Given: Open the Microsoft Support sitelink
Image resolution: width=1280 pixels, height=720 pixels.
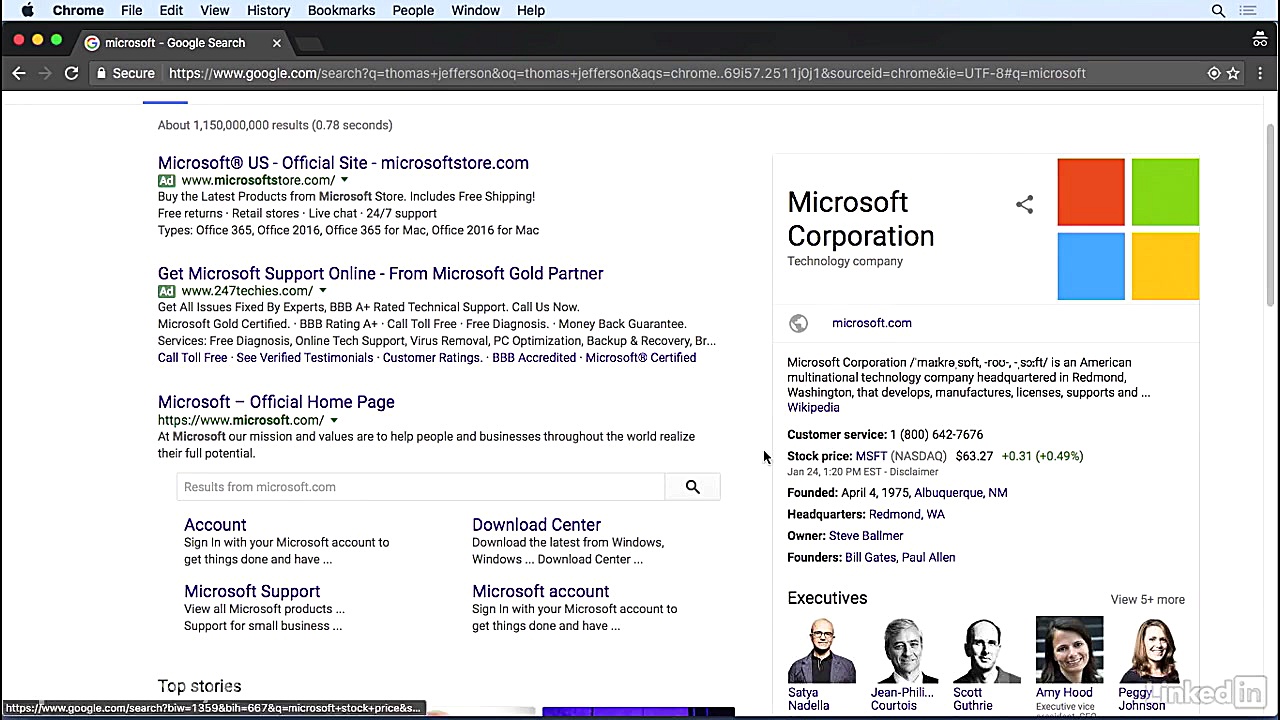Looking at the screenshot, I should point(252,592).
